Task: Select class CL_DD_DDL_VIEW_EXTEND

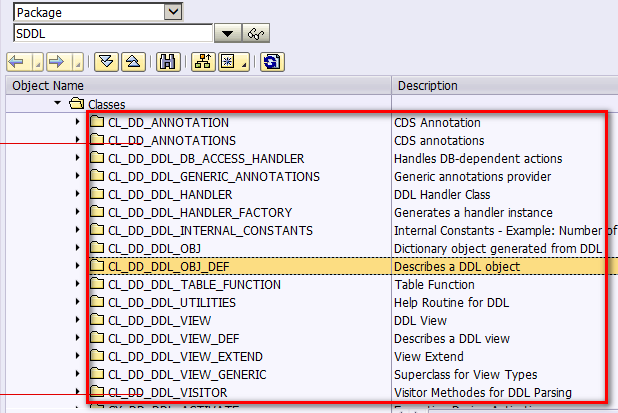Action: pyautogui.click(x=186, y=357)
